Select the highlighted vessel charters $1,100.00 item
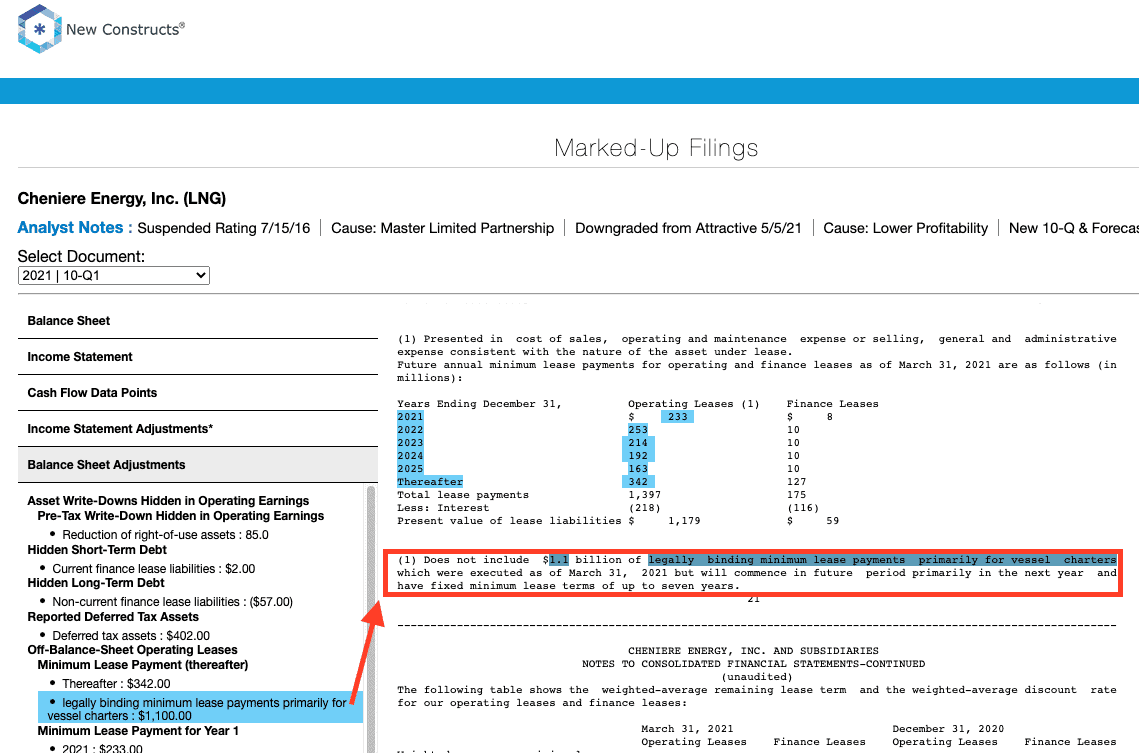This screenshot has height=753, width=1139. click(x=200, y=709)
